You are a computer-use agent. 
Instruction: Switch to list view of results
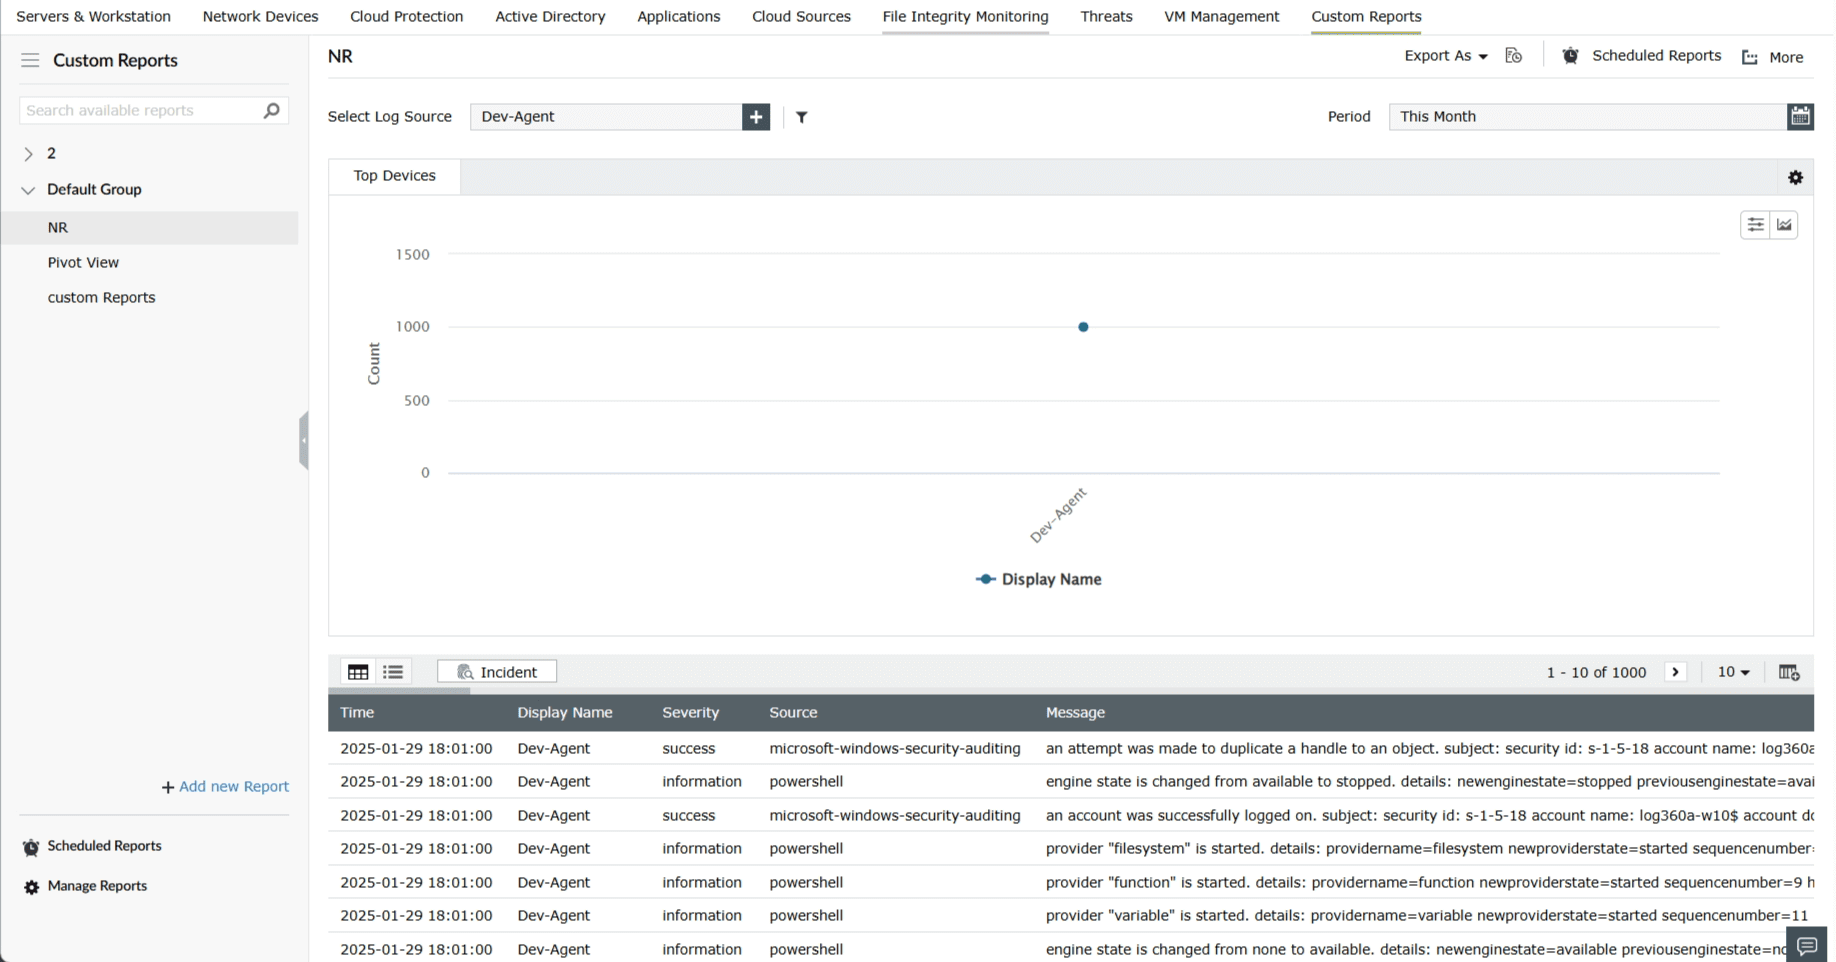[x=392, y=671]
